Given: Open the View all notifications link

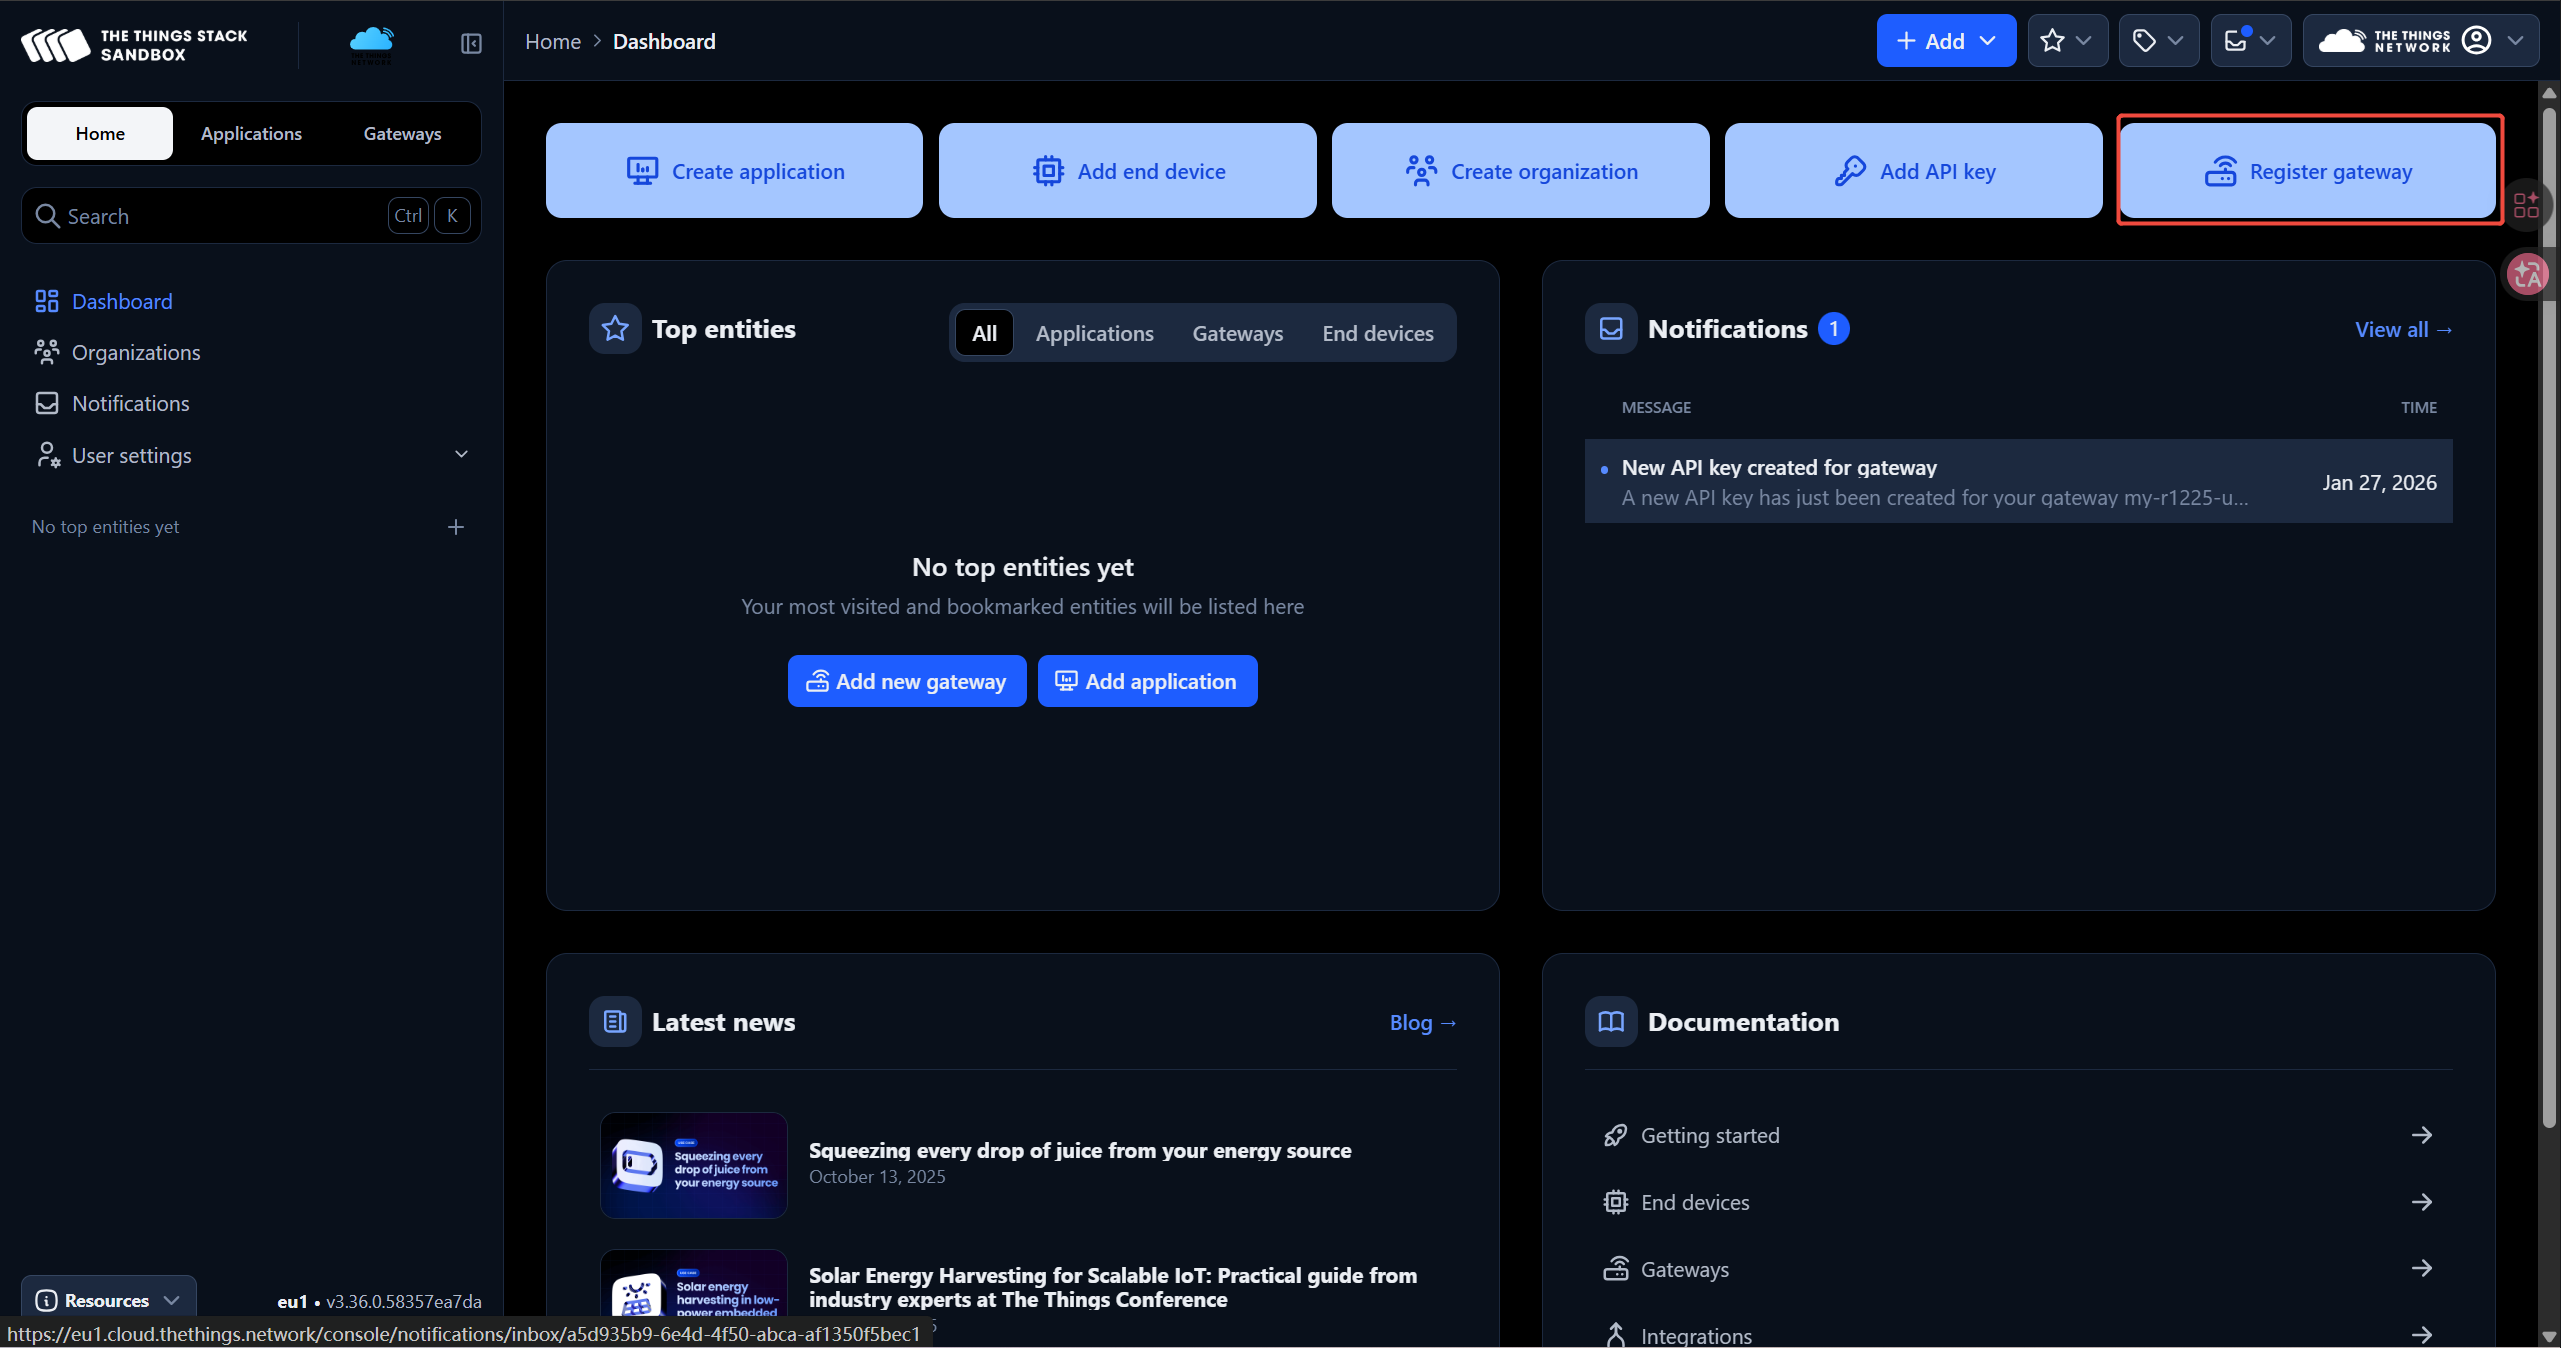Looking at the screenshot, I should tap(2402, 329).
